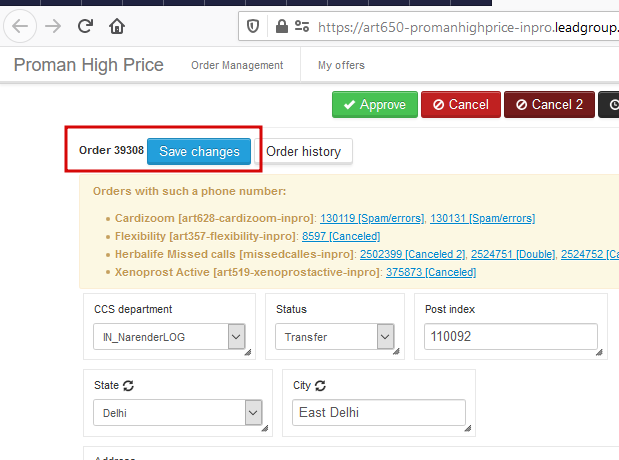Screen dimensions: 619x460
Task: Save changes to the order
Action: click(x=199, y=151)
